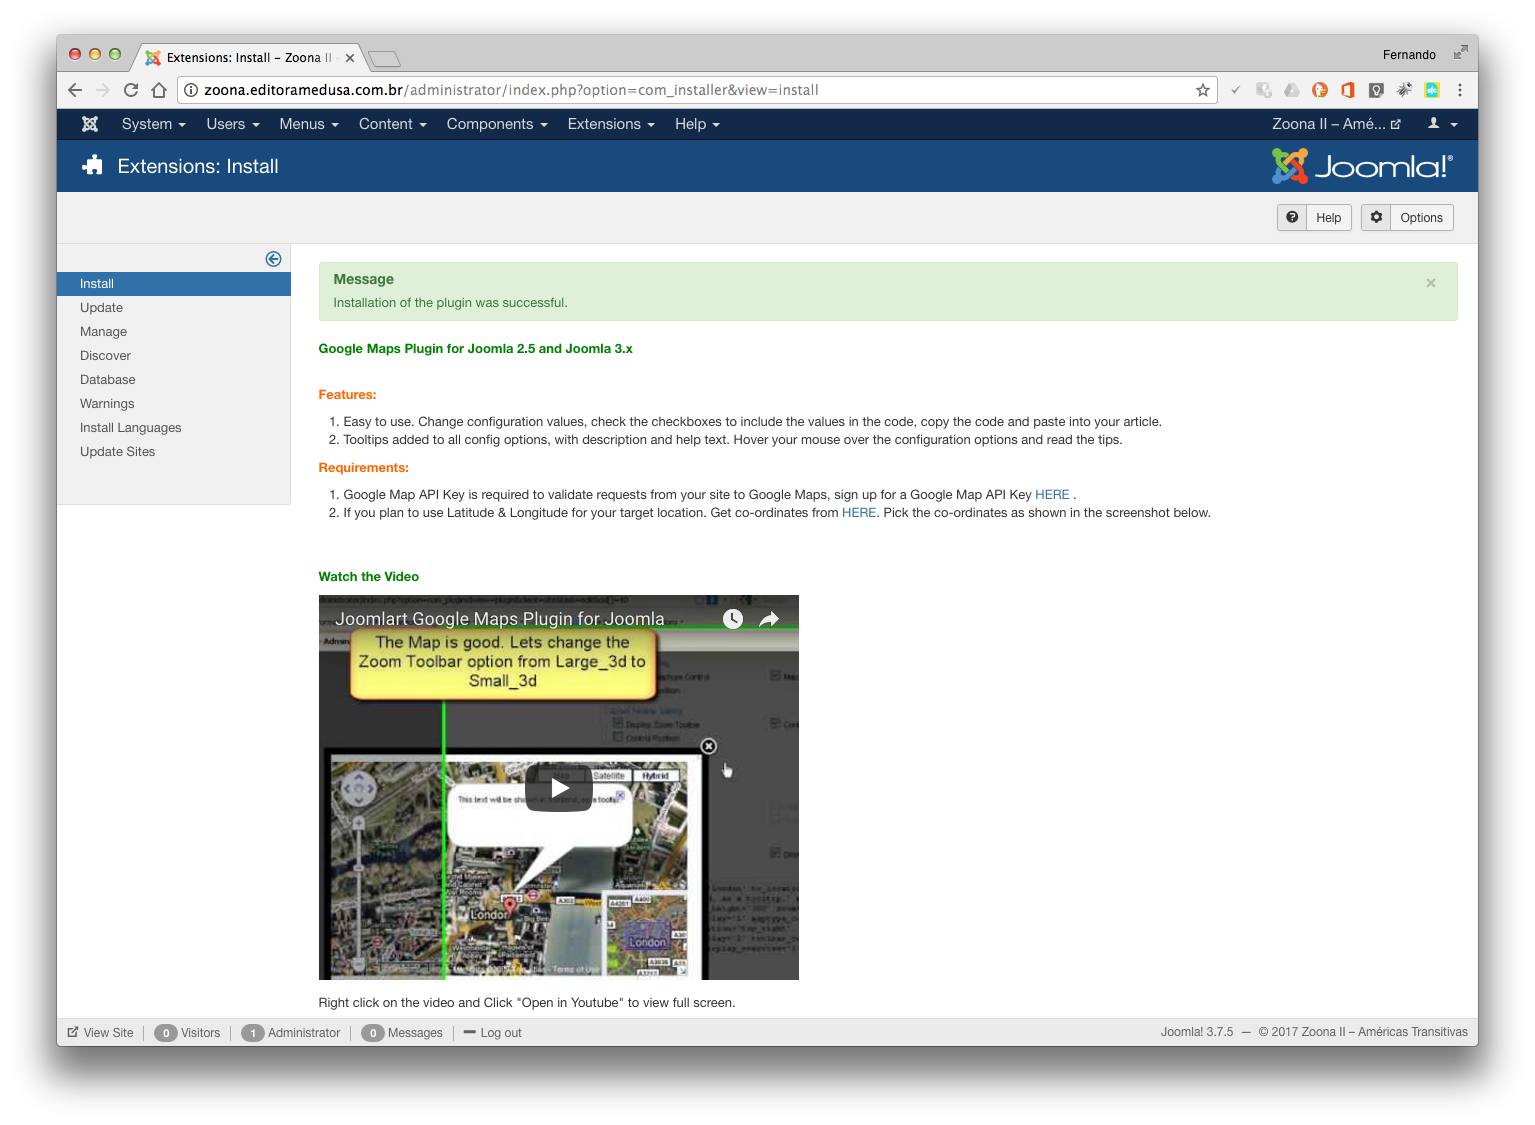The height and width of the screenshot is (1125, 1535).
Task: Click the Joomla! logo in the header
Action: 1362,166
